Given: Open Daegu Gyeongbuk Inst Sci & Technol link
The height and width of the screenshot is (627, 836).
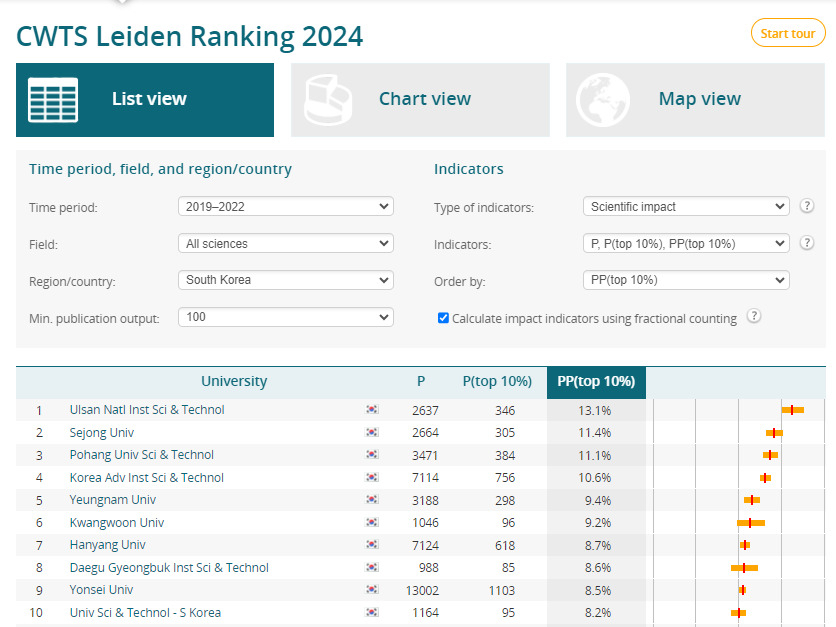Looking at the screenshot, I should (x=169, y=568).
